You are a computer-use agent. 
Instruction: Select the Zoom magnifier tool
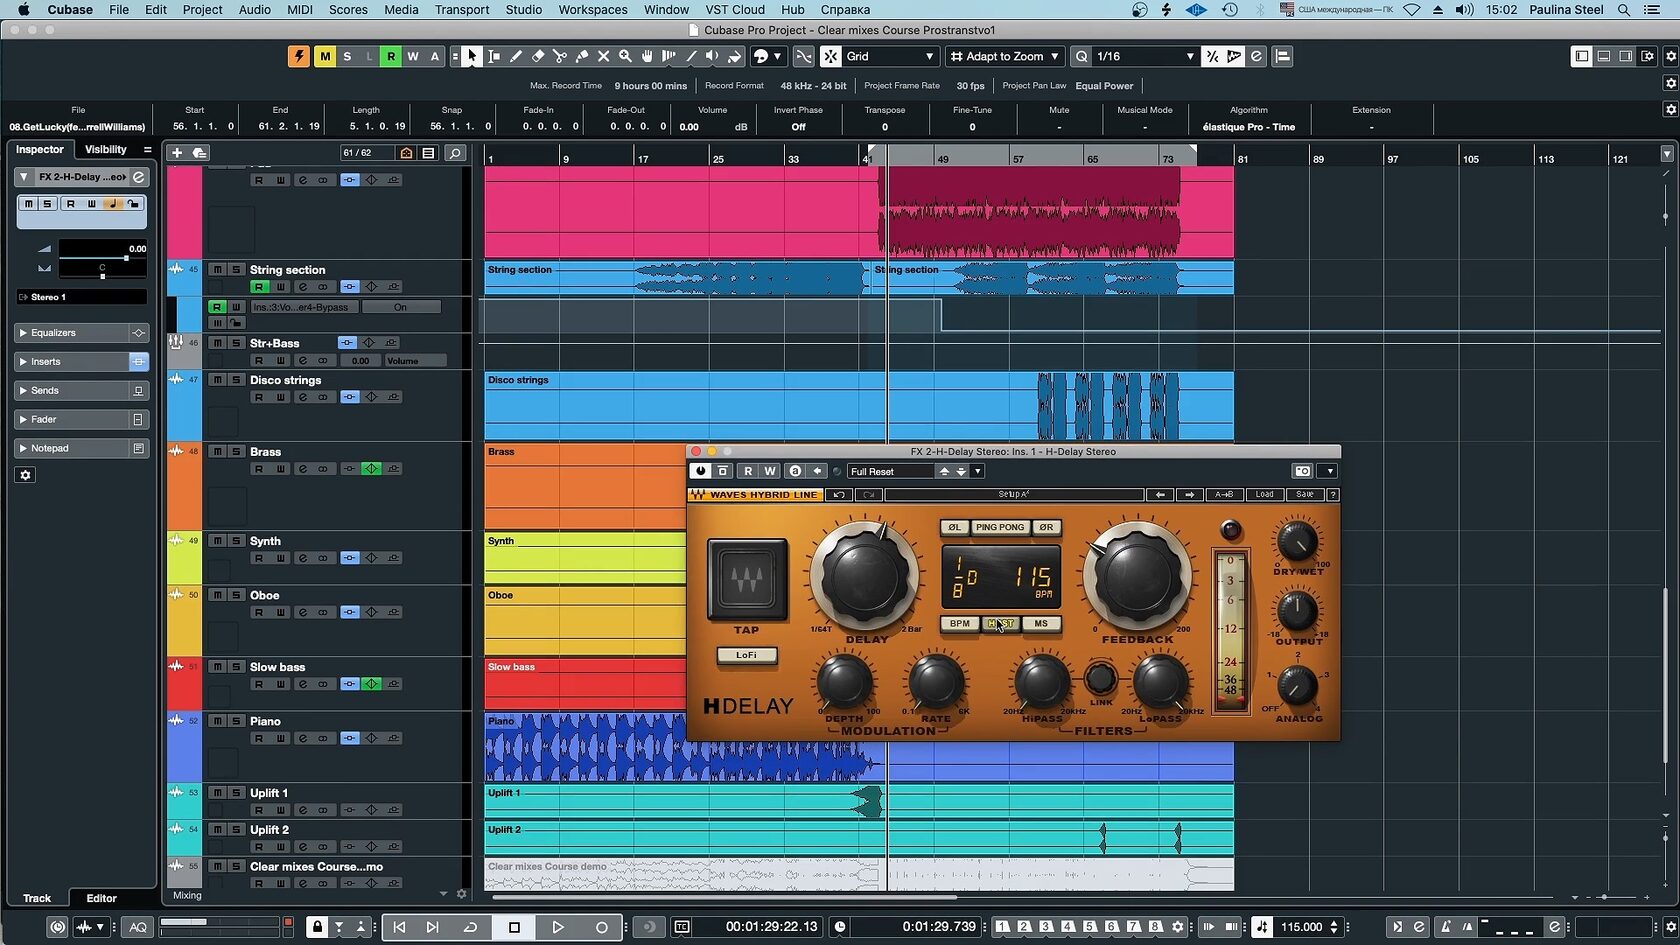click(626, 57)
